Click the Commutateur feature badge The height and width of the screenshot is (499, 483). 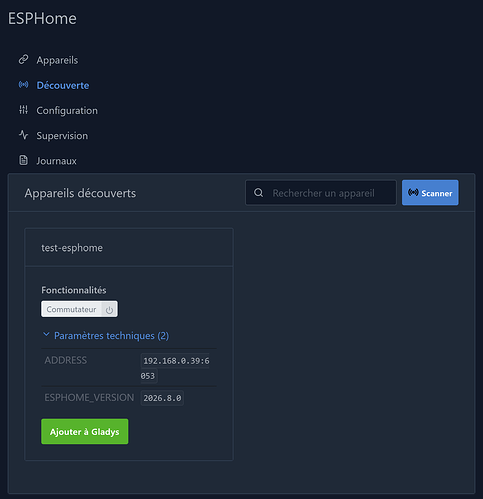pyautogui.click(x=79, y=309)
